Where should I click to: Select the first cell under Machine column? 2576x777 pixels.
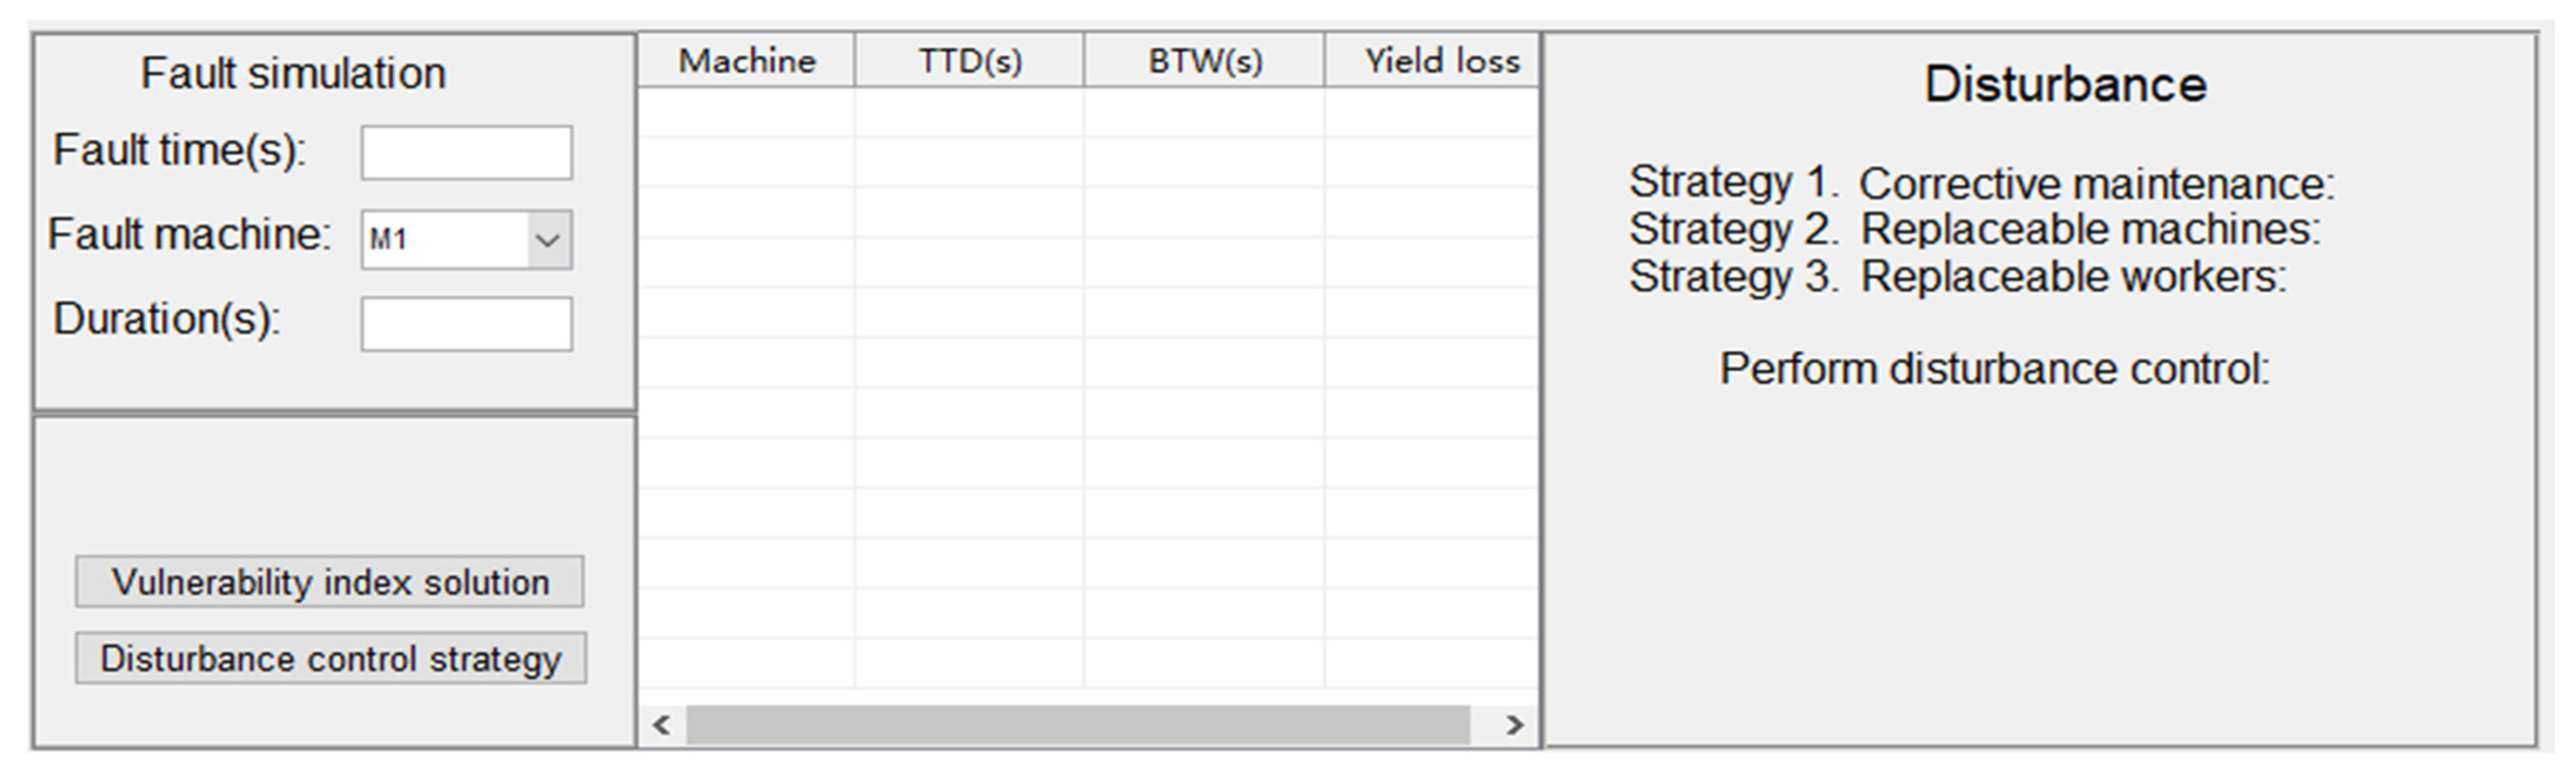click(747, 112)
